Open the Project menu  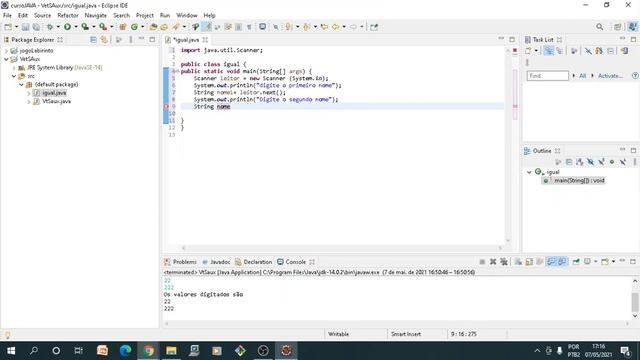pos(145,15)
